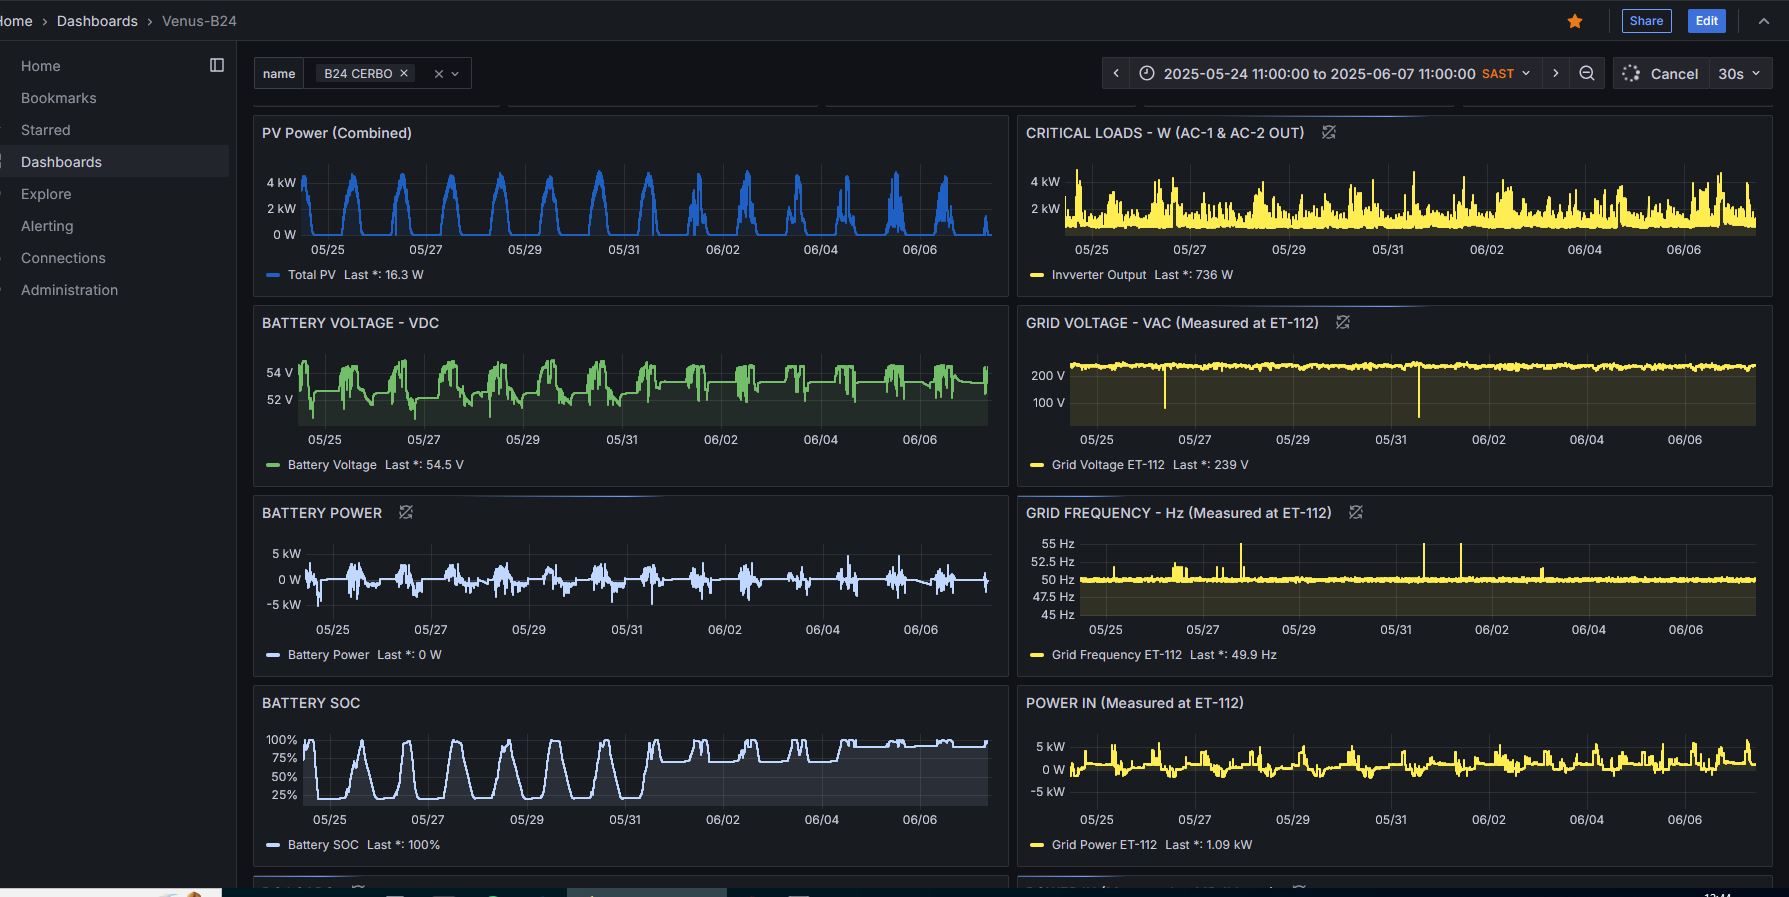Remove the B24 CERBO filter value
1789x897 pixels.
pyautogui.click(x=404, y=73)
